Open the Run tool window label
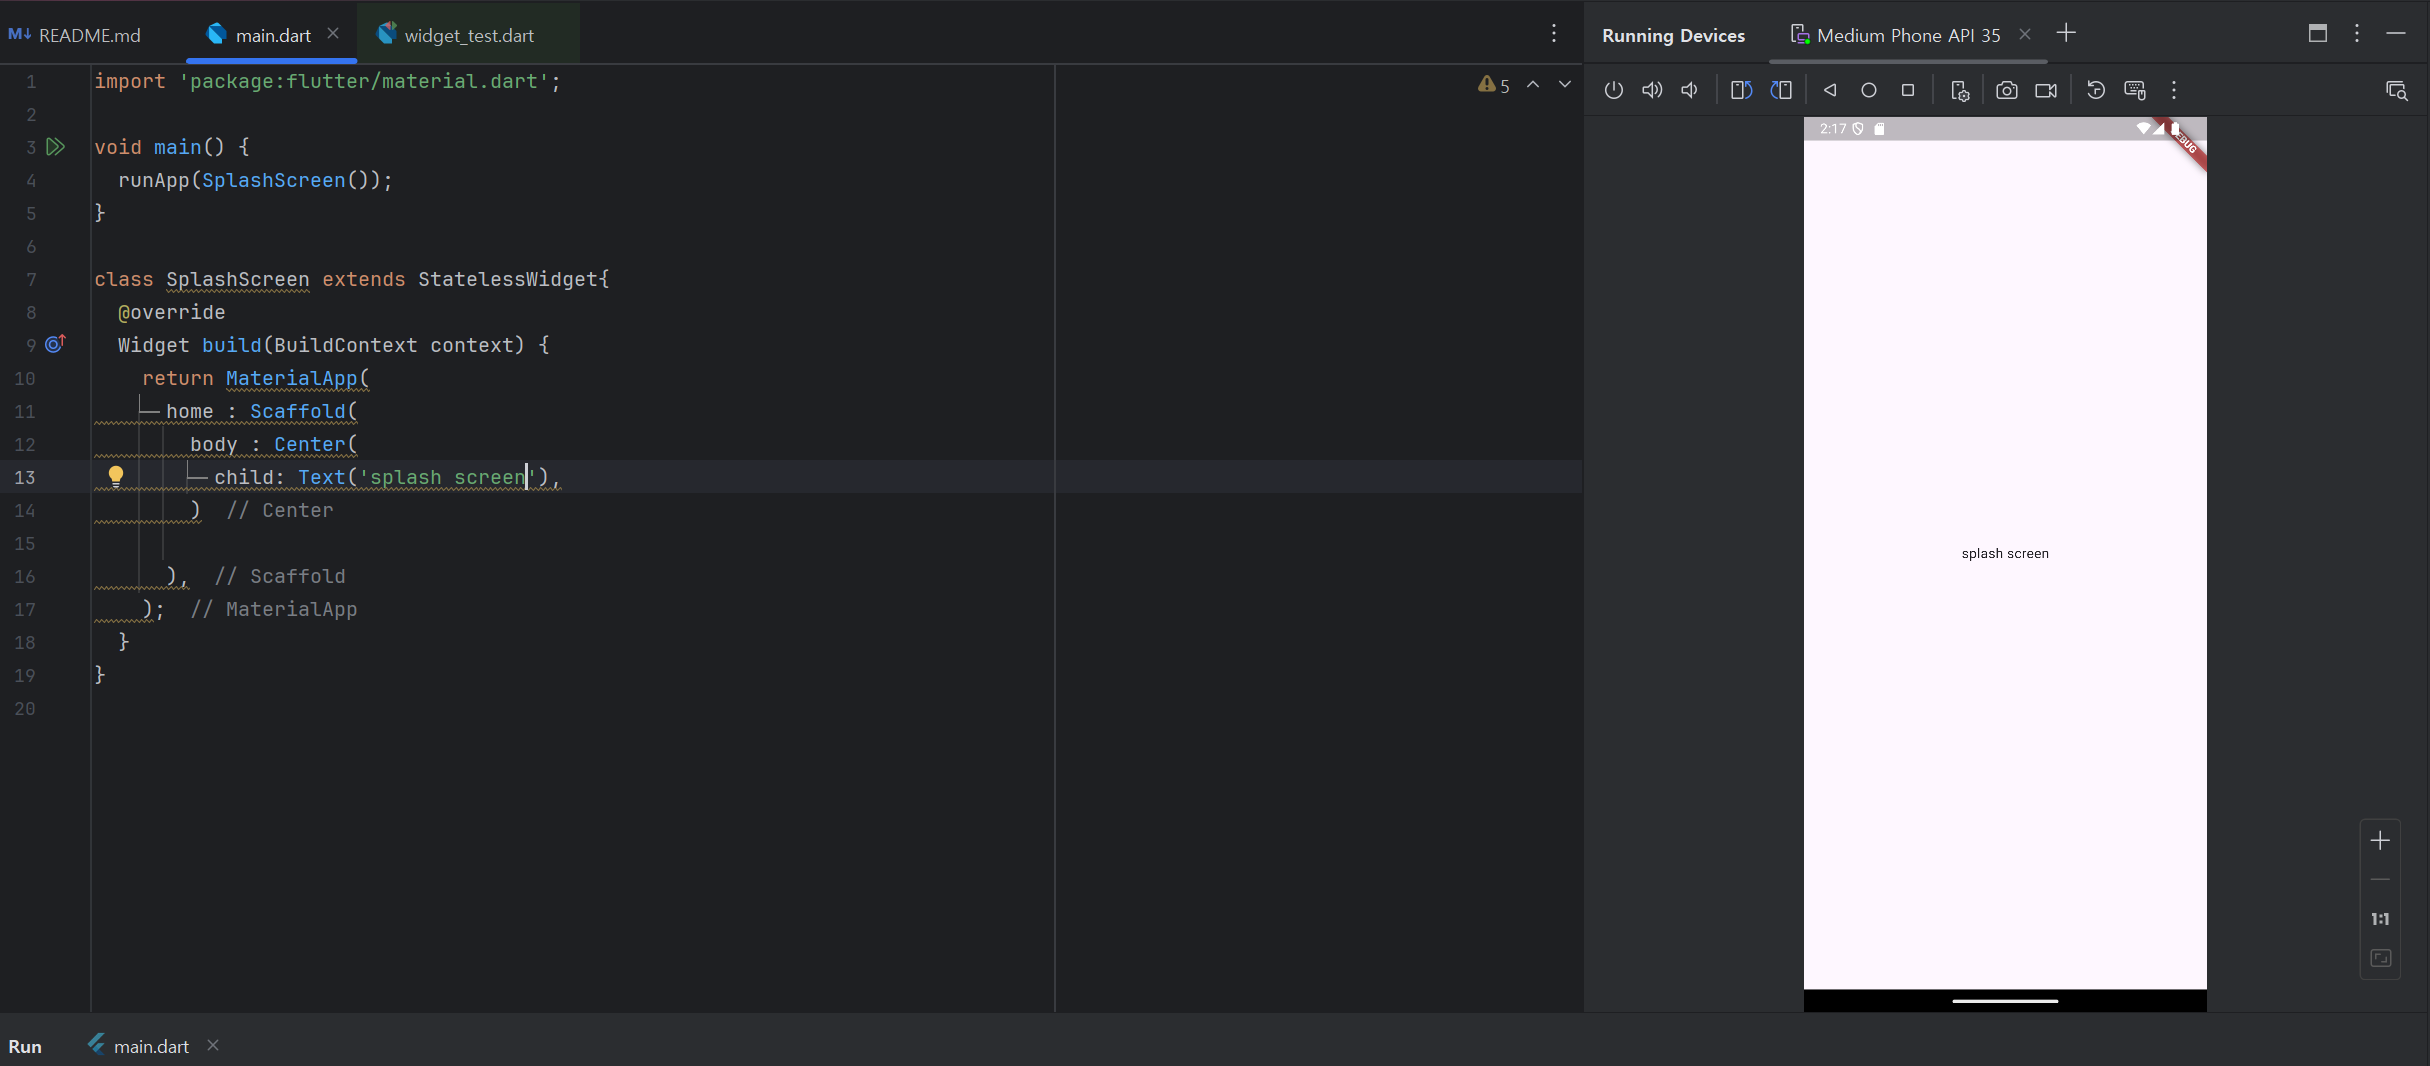Viewport: 2430px width, 1066px height. (25, 1046)
